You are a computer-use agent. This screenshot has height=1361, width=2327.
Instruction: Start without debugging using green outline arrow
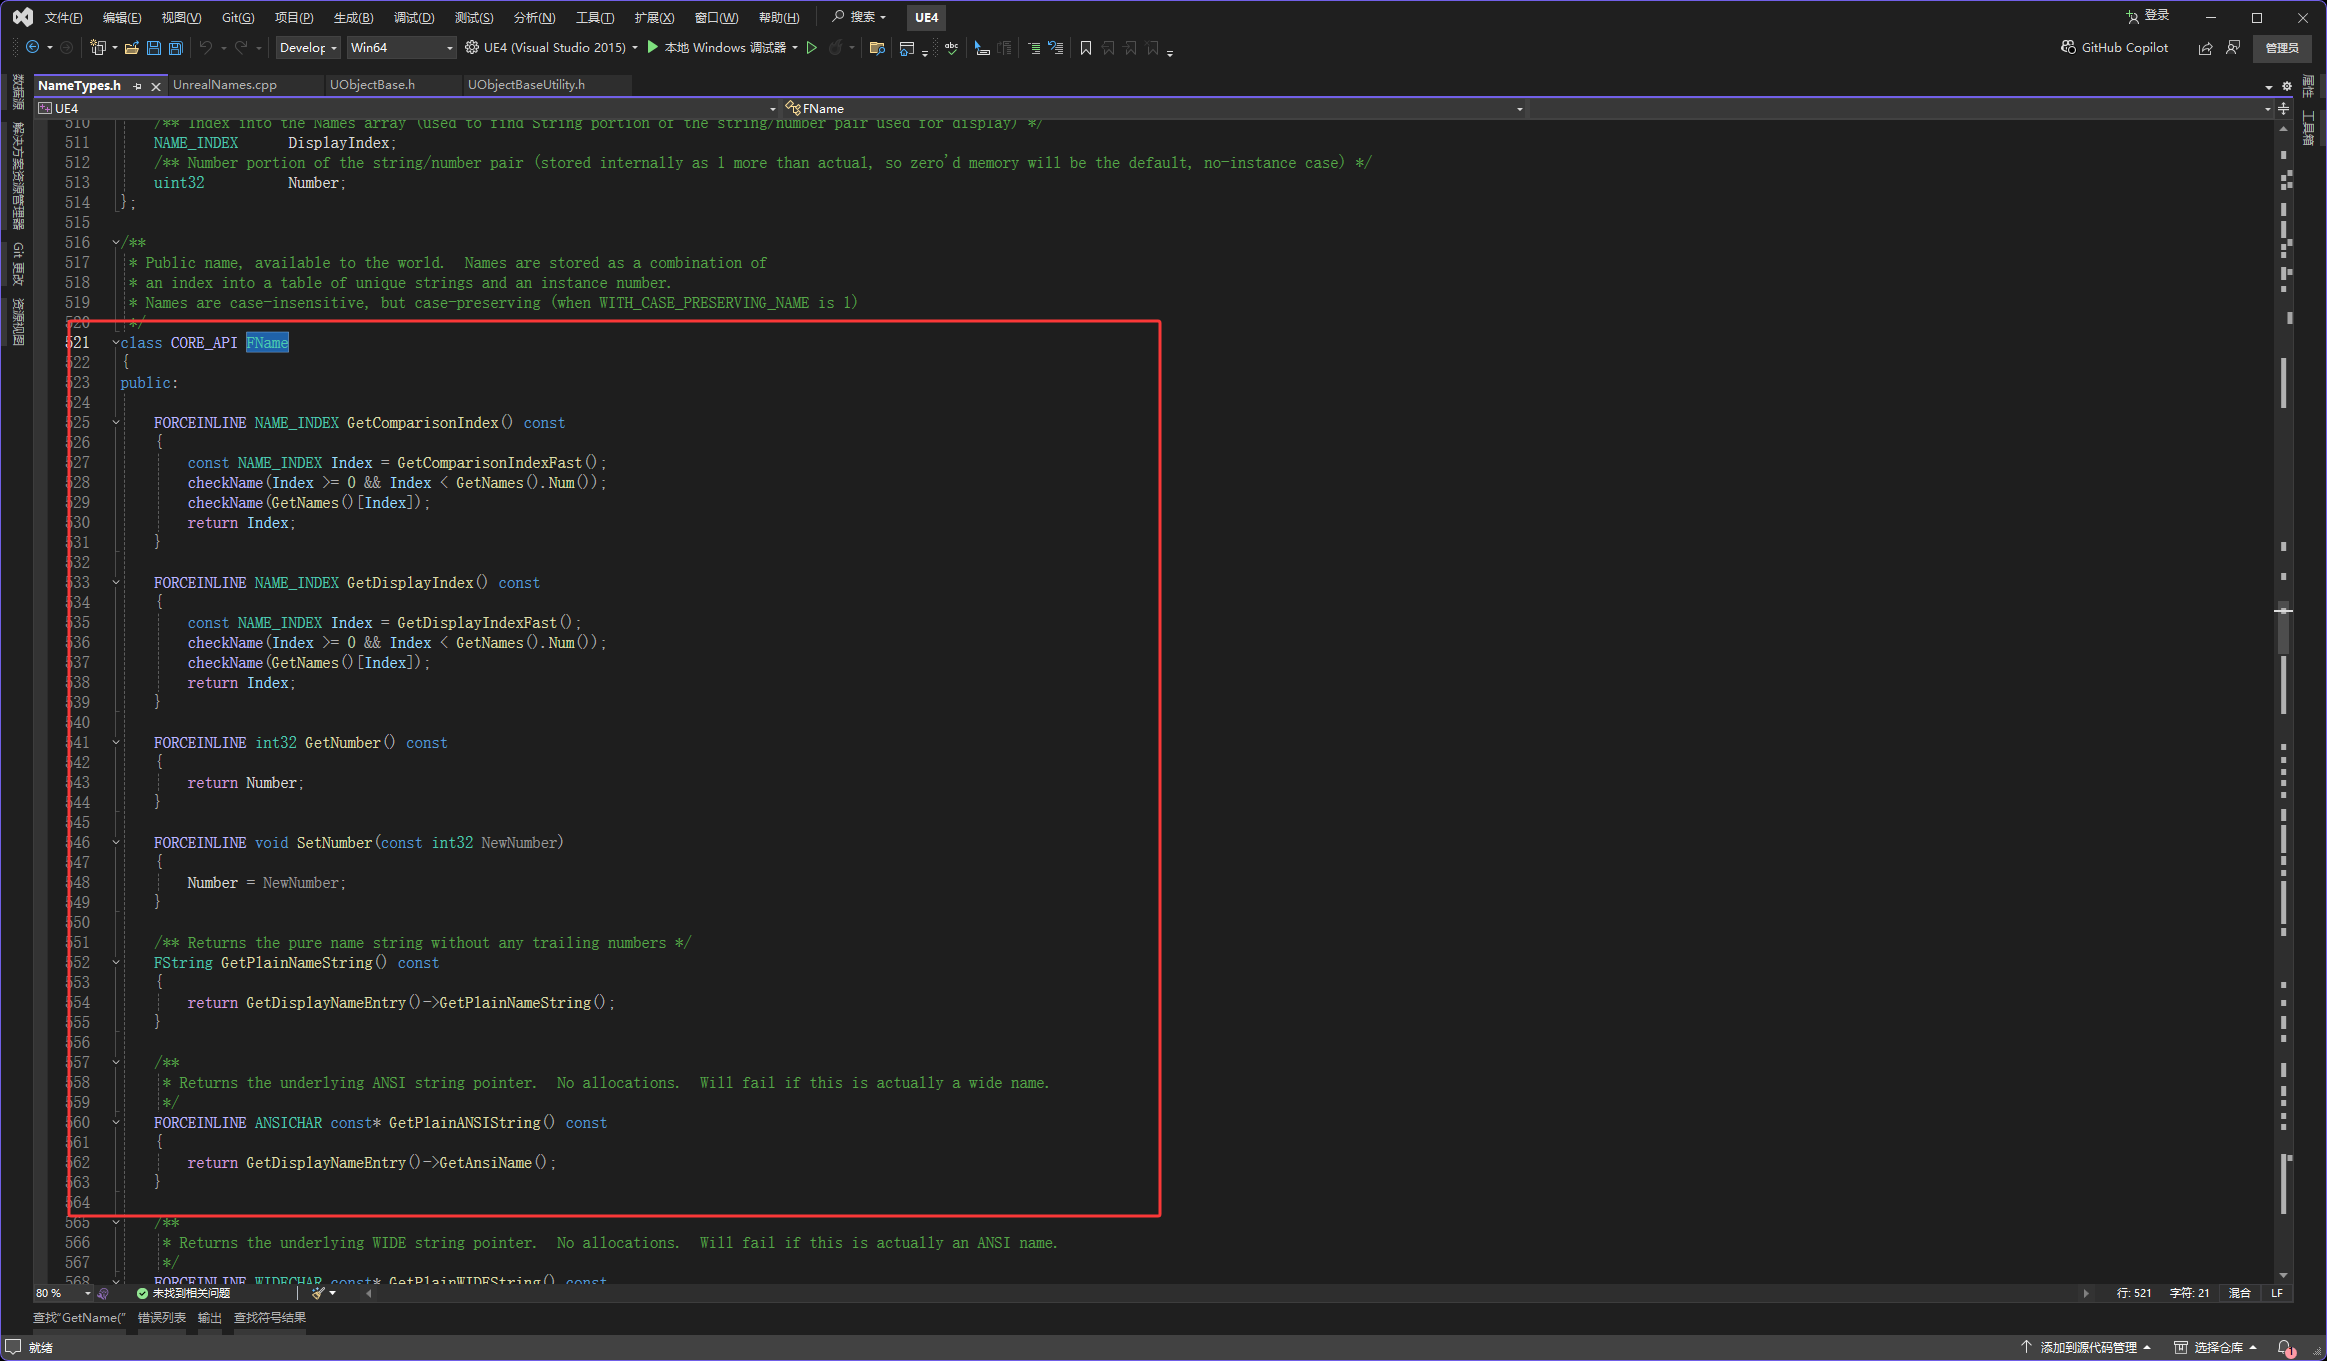point(812,48)
